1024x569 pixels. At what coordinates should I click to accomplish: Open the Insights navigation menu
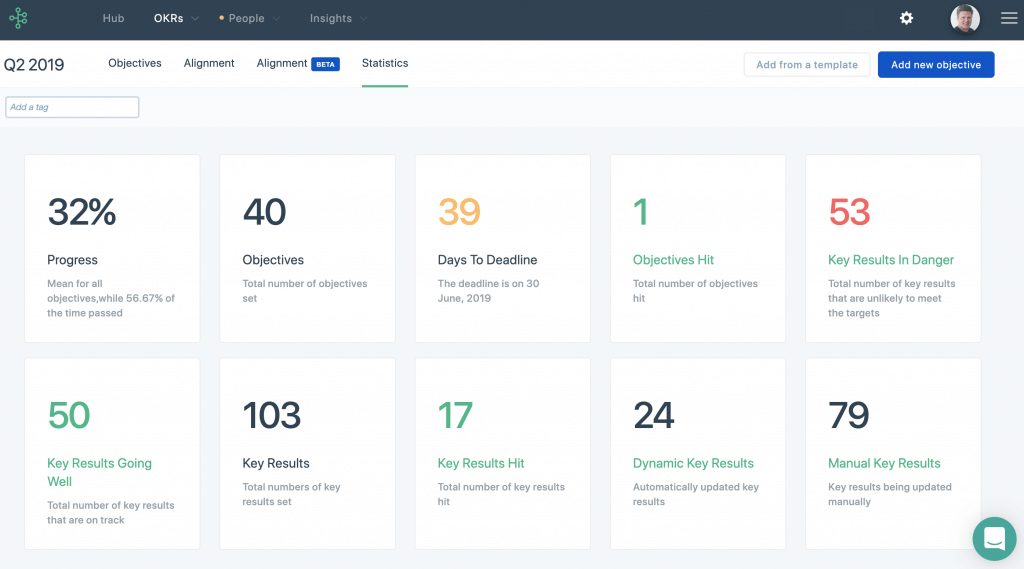330,18
